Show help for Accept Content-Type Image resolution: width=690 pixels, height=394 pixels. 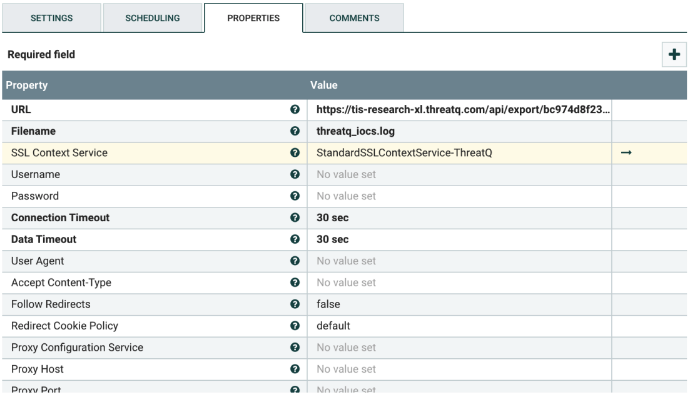295,283
